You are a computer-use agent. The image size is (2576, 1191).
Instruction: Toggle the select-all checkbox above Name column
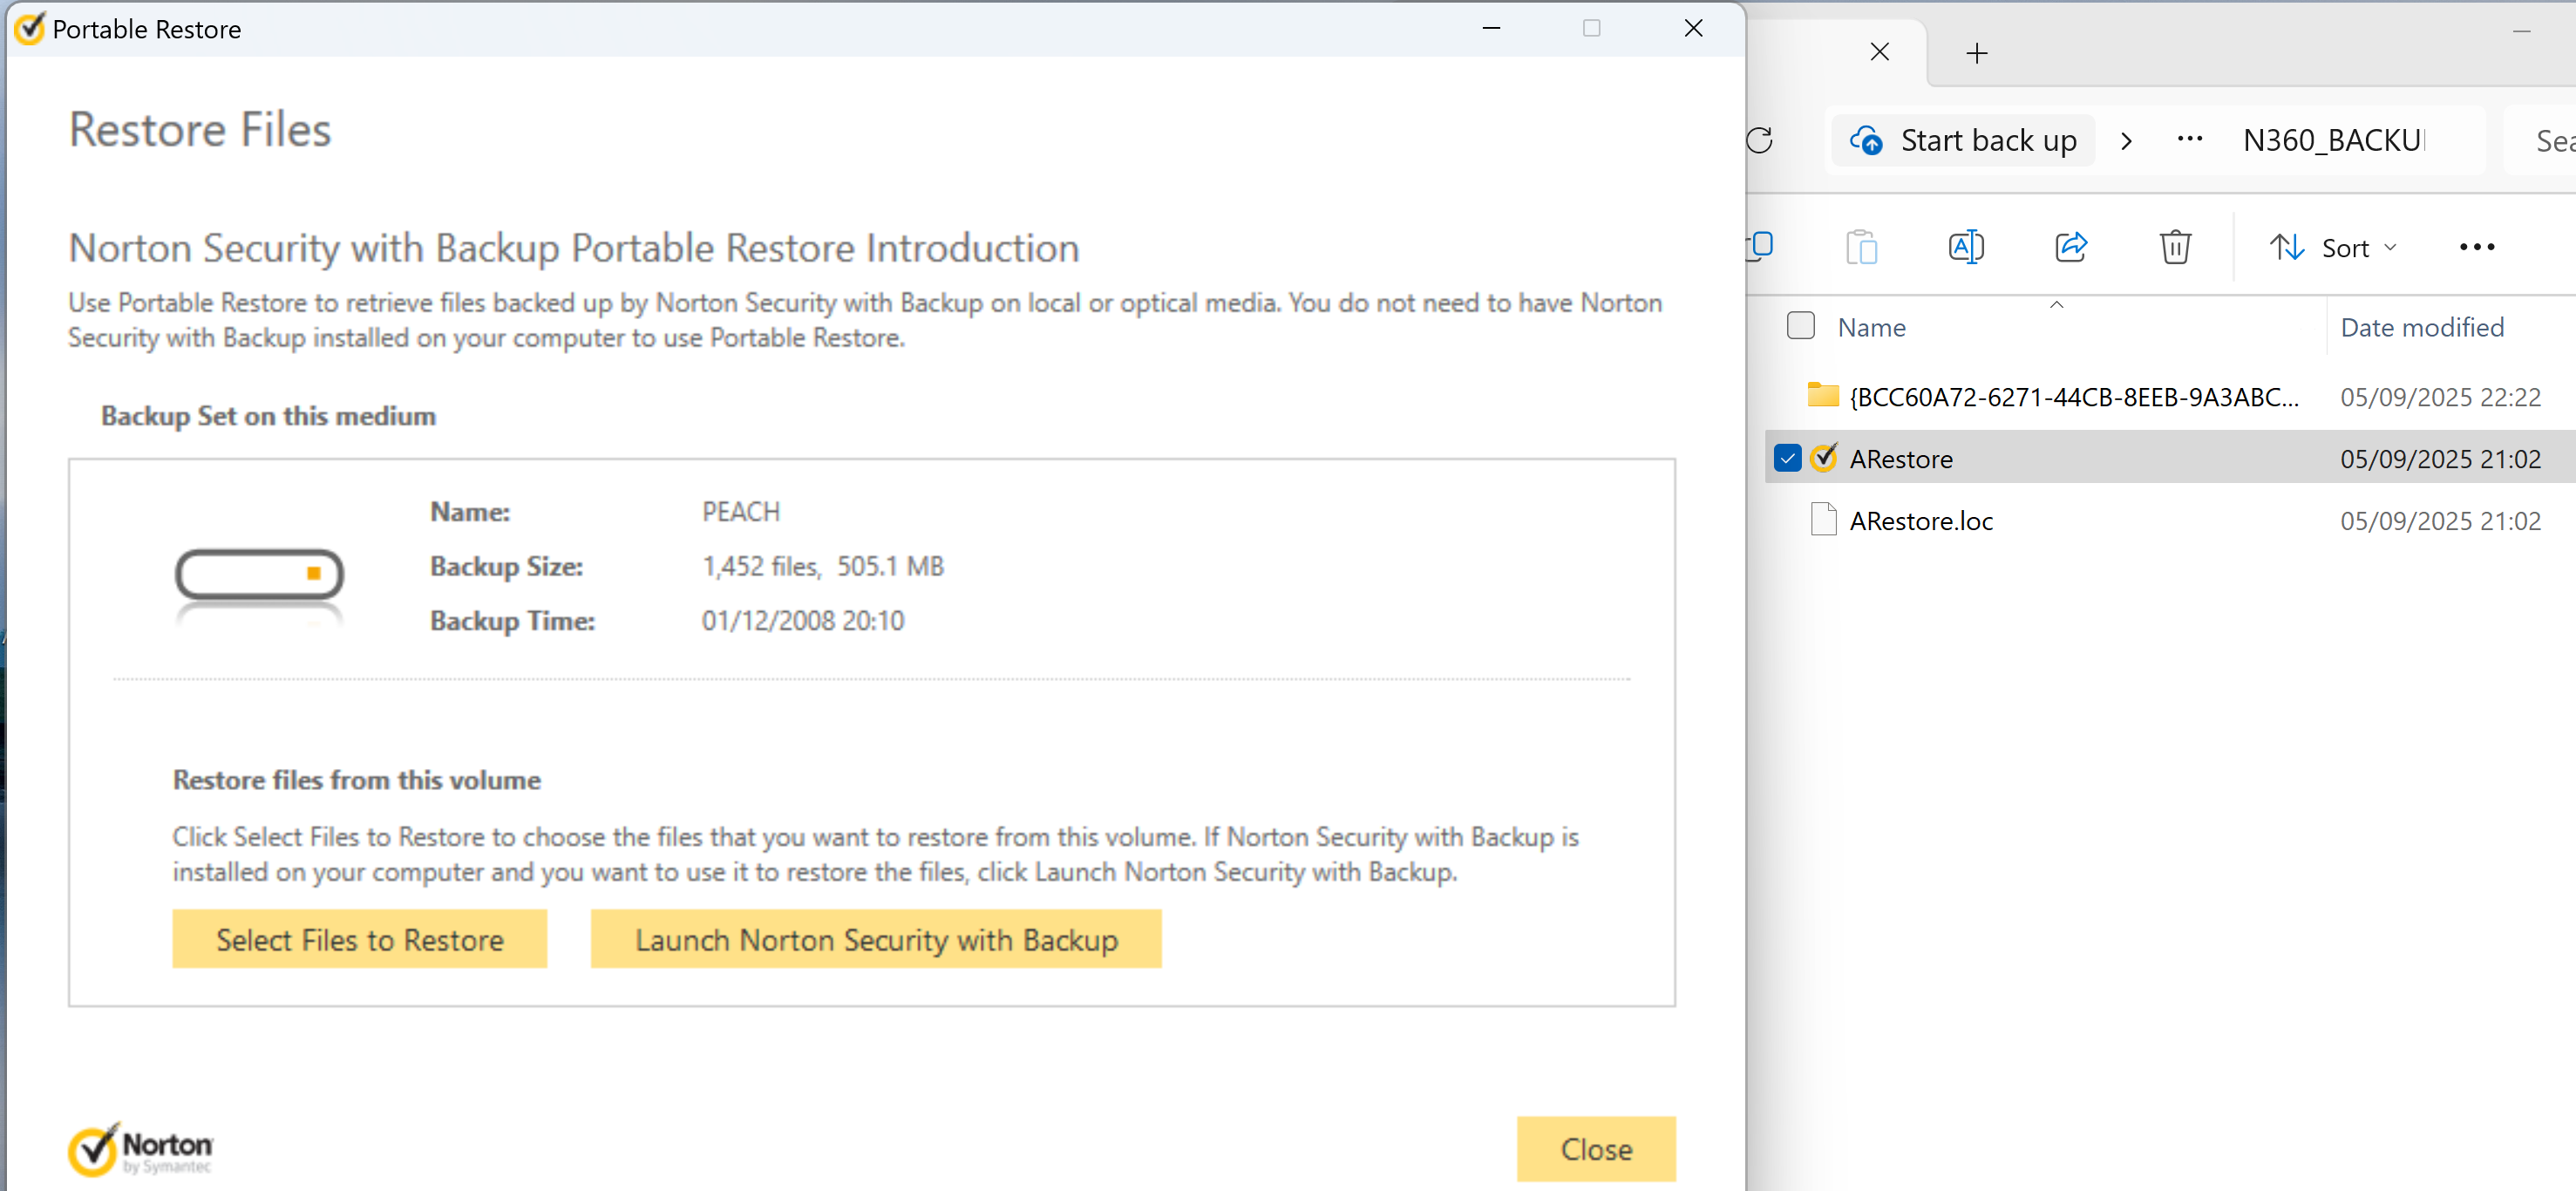point(1801,326)
